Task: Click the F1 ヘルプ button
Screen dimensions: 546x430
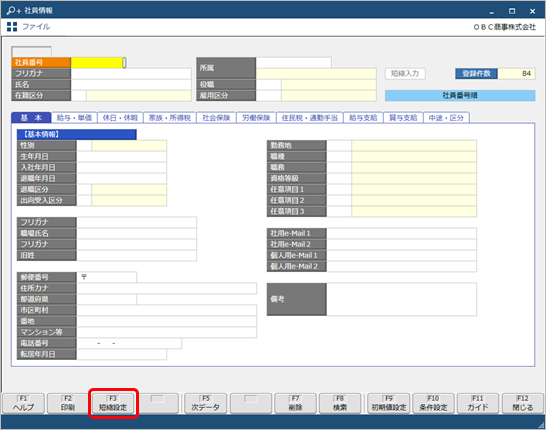Action: click(x=23, y=404)
